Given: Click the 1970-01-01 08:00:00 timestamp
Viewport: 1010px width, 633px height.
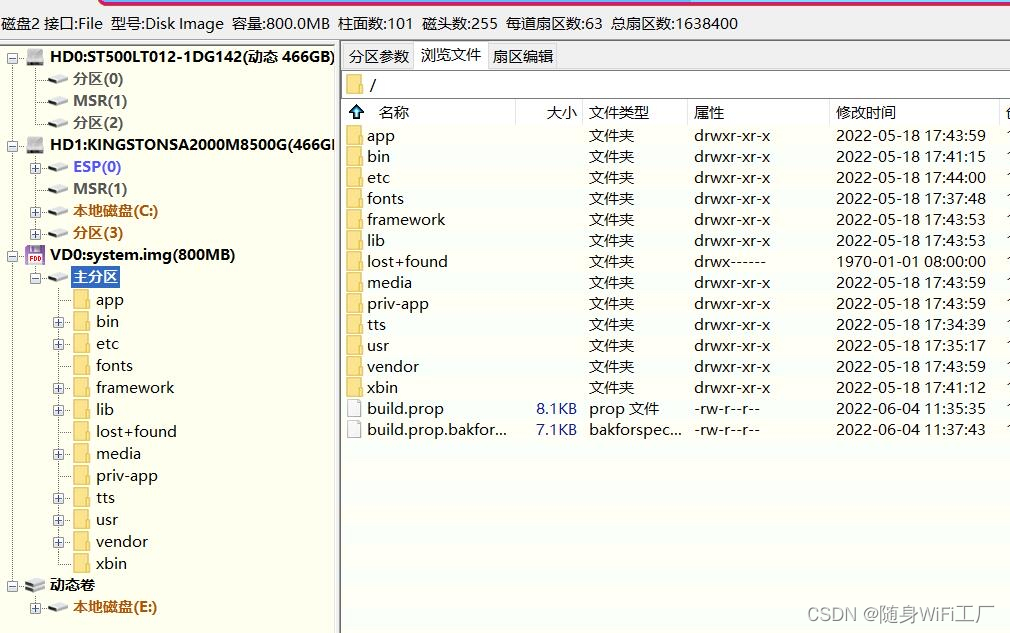Looking at the screenshot, I should pyautogui.click(x=911, y=262).
